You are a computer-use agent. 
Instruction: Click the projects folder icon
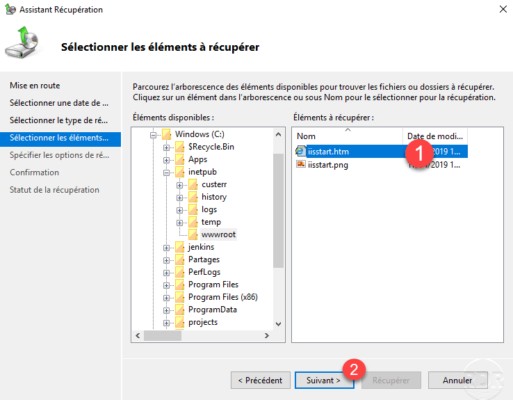180,322
